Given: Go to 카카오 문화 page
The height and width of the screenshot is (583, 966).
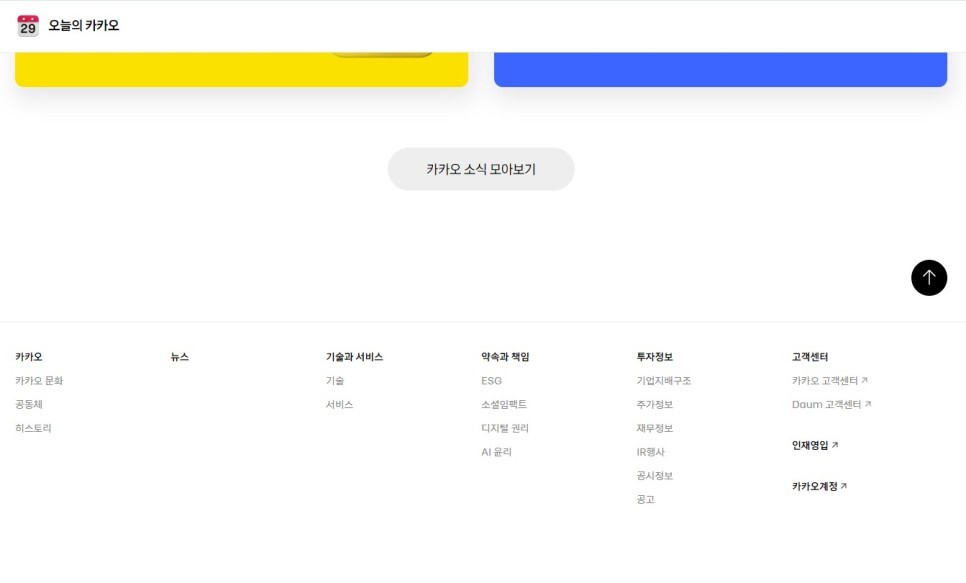Looking at the screenshot, I should [x=39, y=381].
